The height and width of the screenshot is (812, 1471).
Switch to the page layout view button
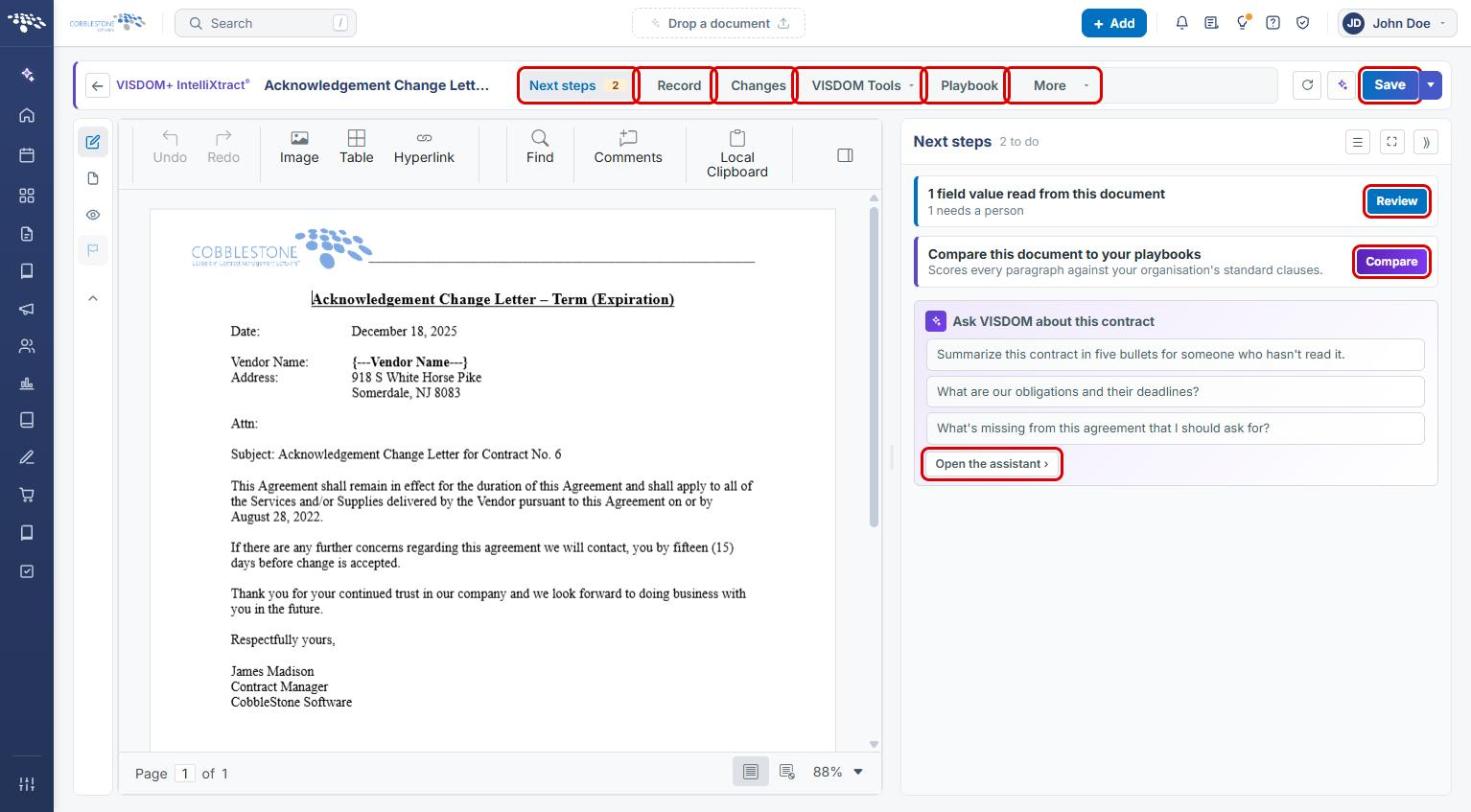[751, 772]
